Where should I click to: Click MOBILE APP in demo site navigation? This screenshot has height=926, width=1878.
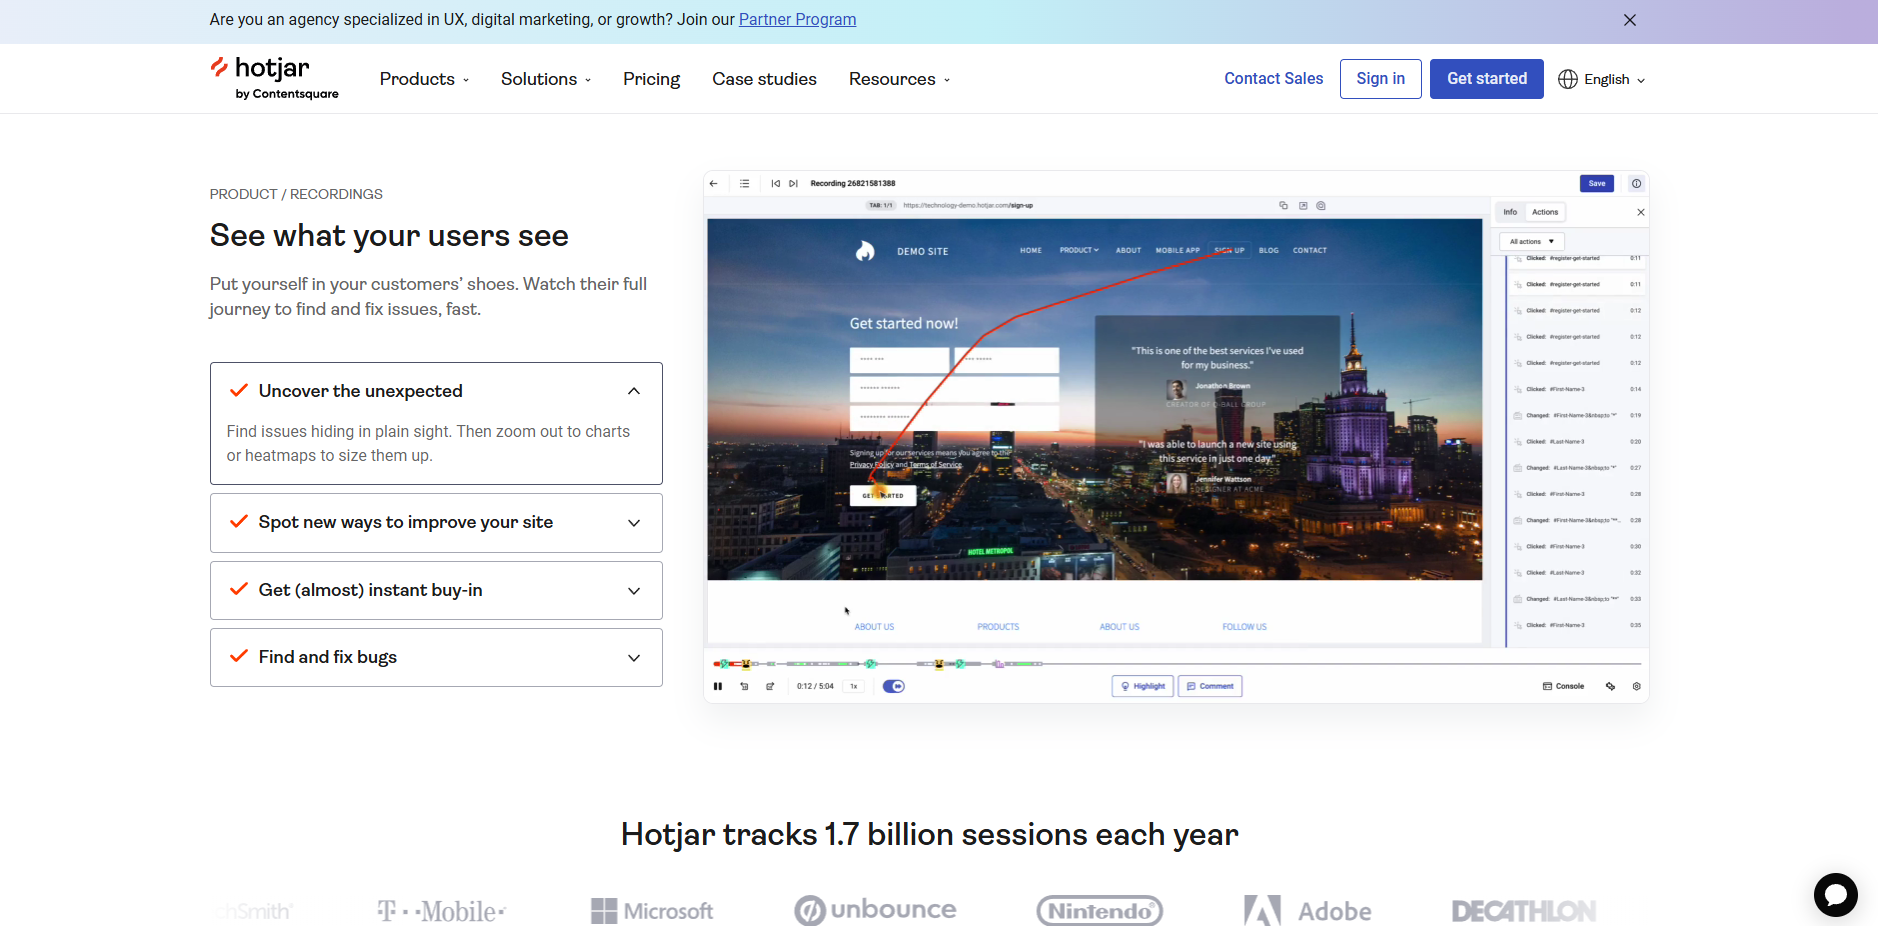click(1177, 250)
